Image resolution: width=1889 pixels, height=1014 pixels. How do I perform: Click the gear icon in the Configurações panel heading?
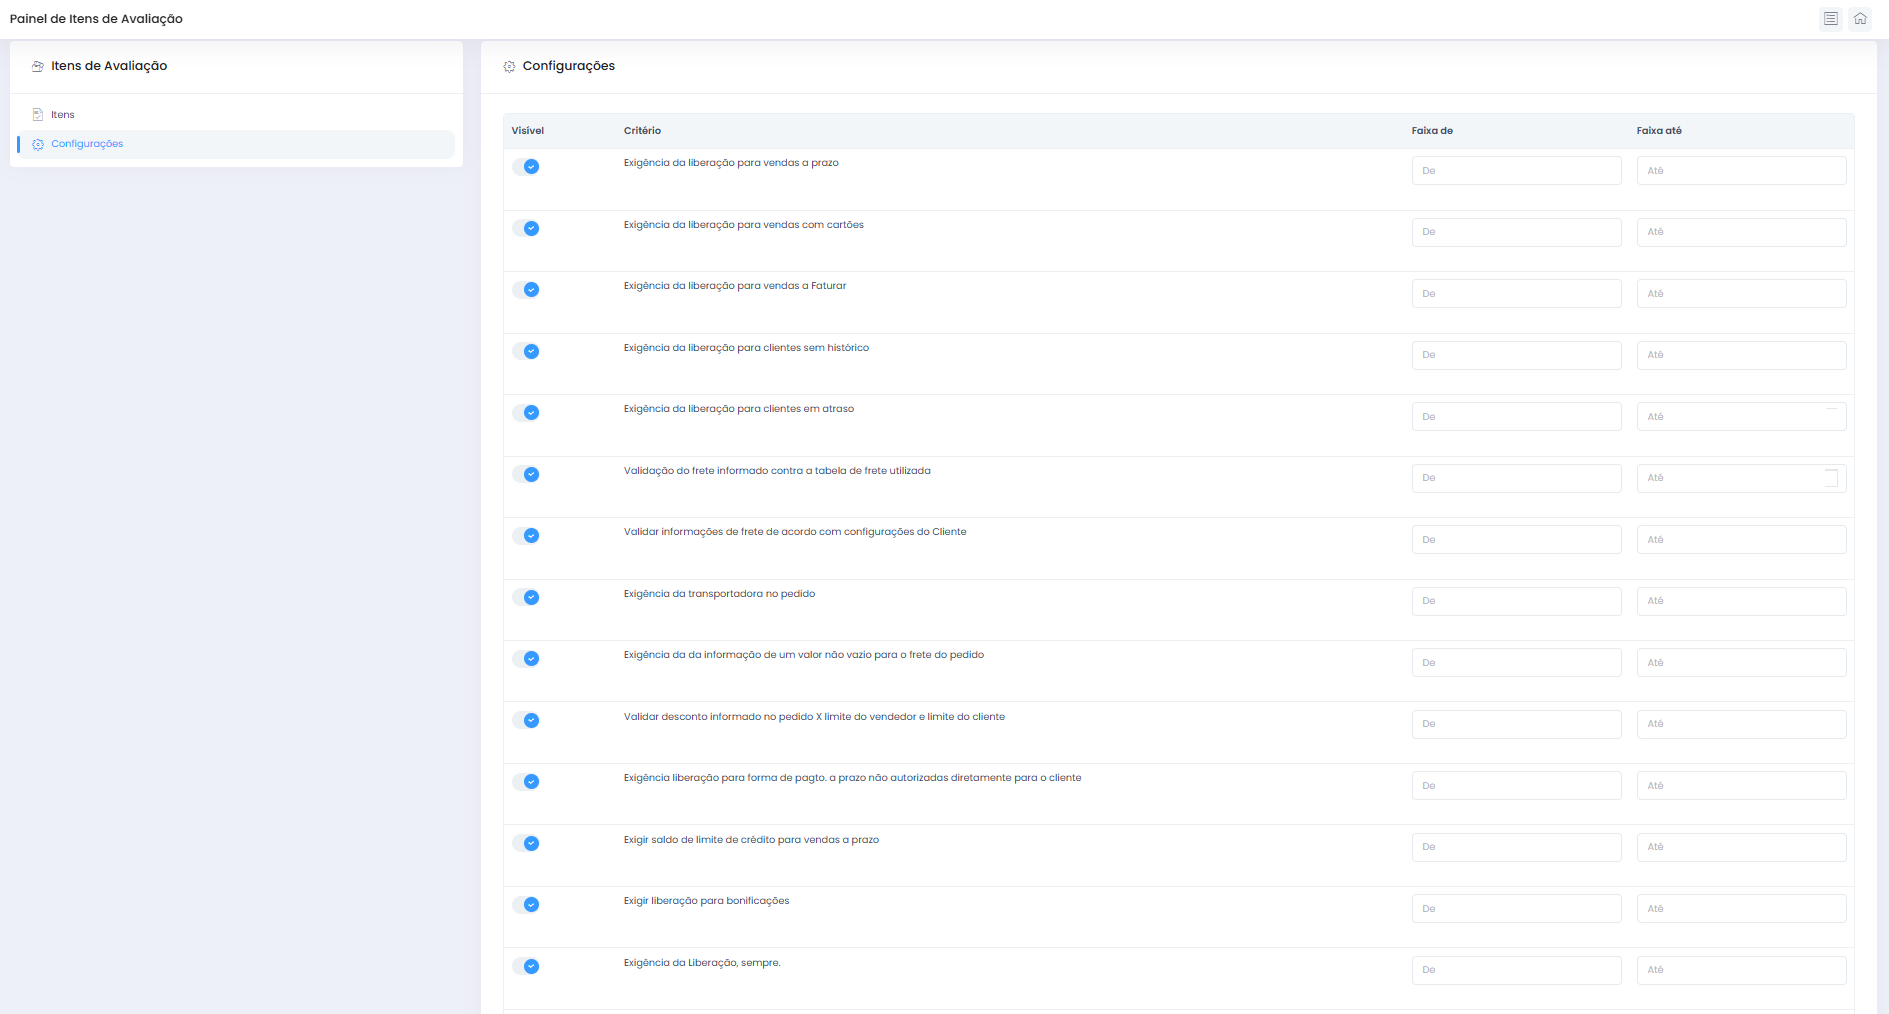[509, 66]
